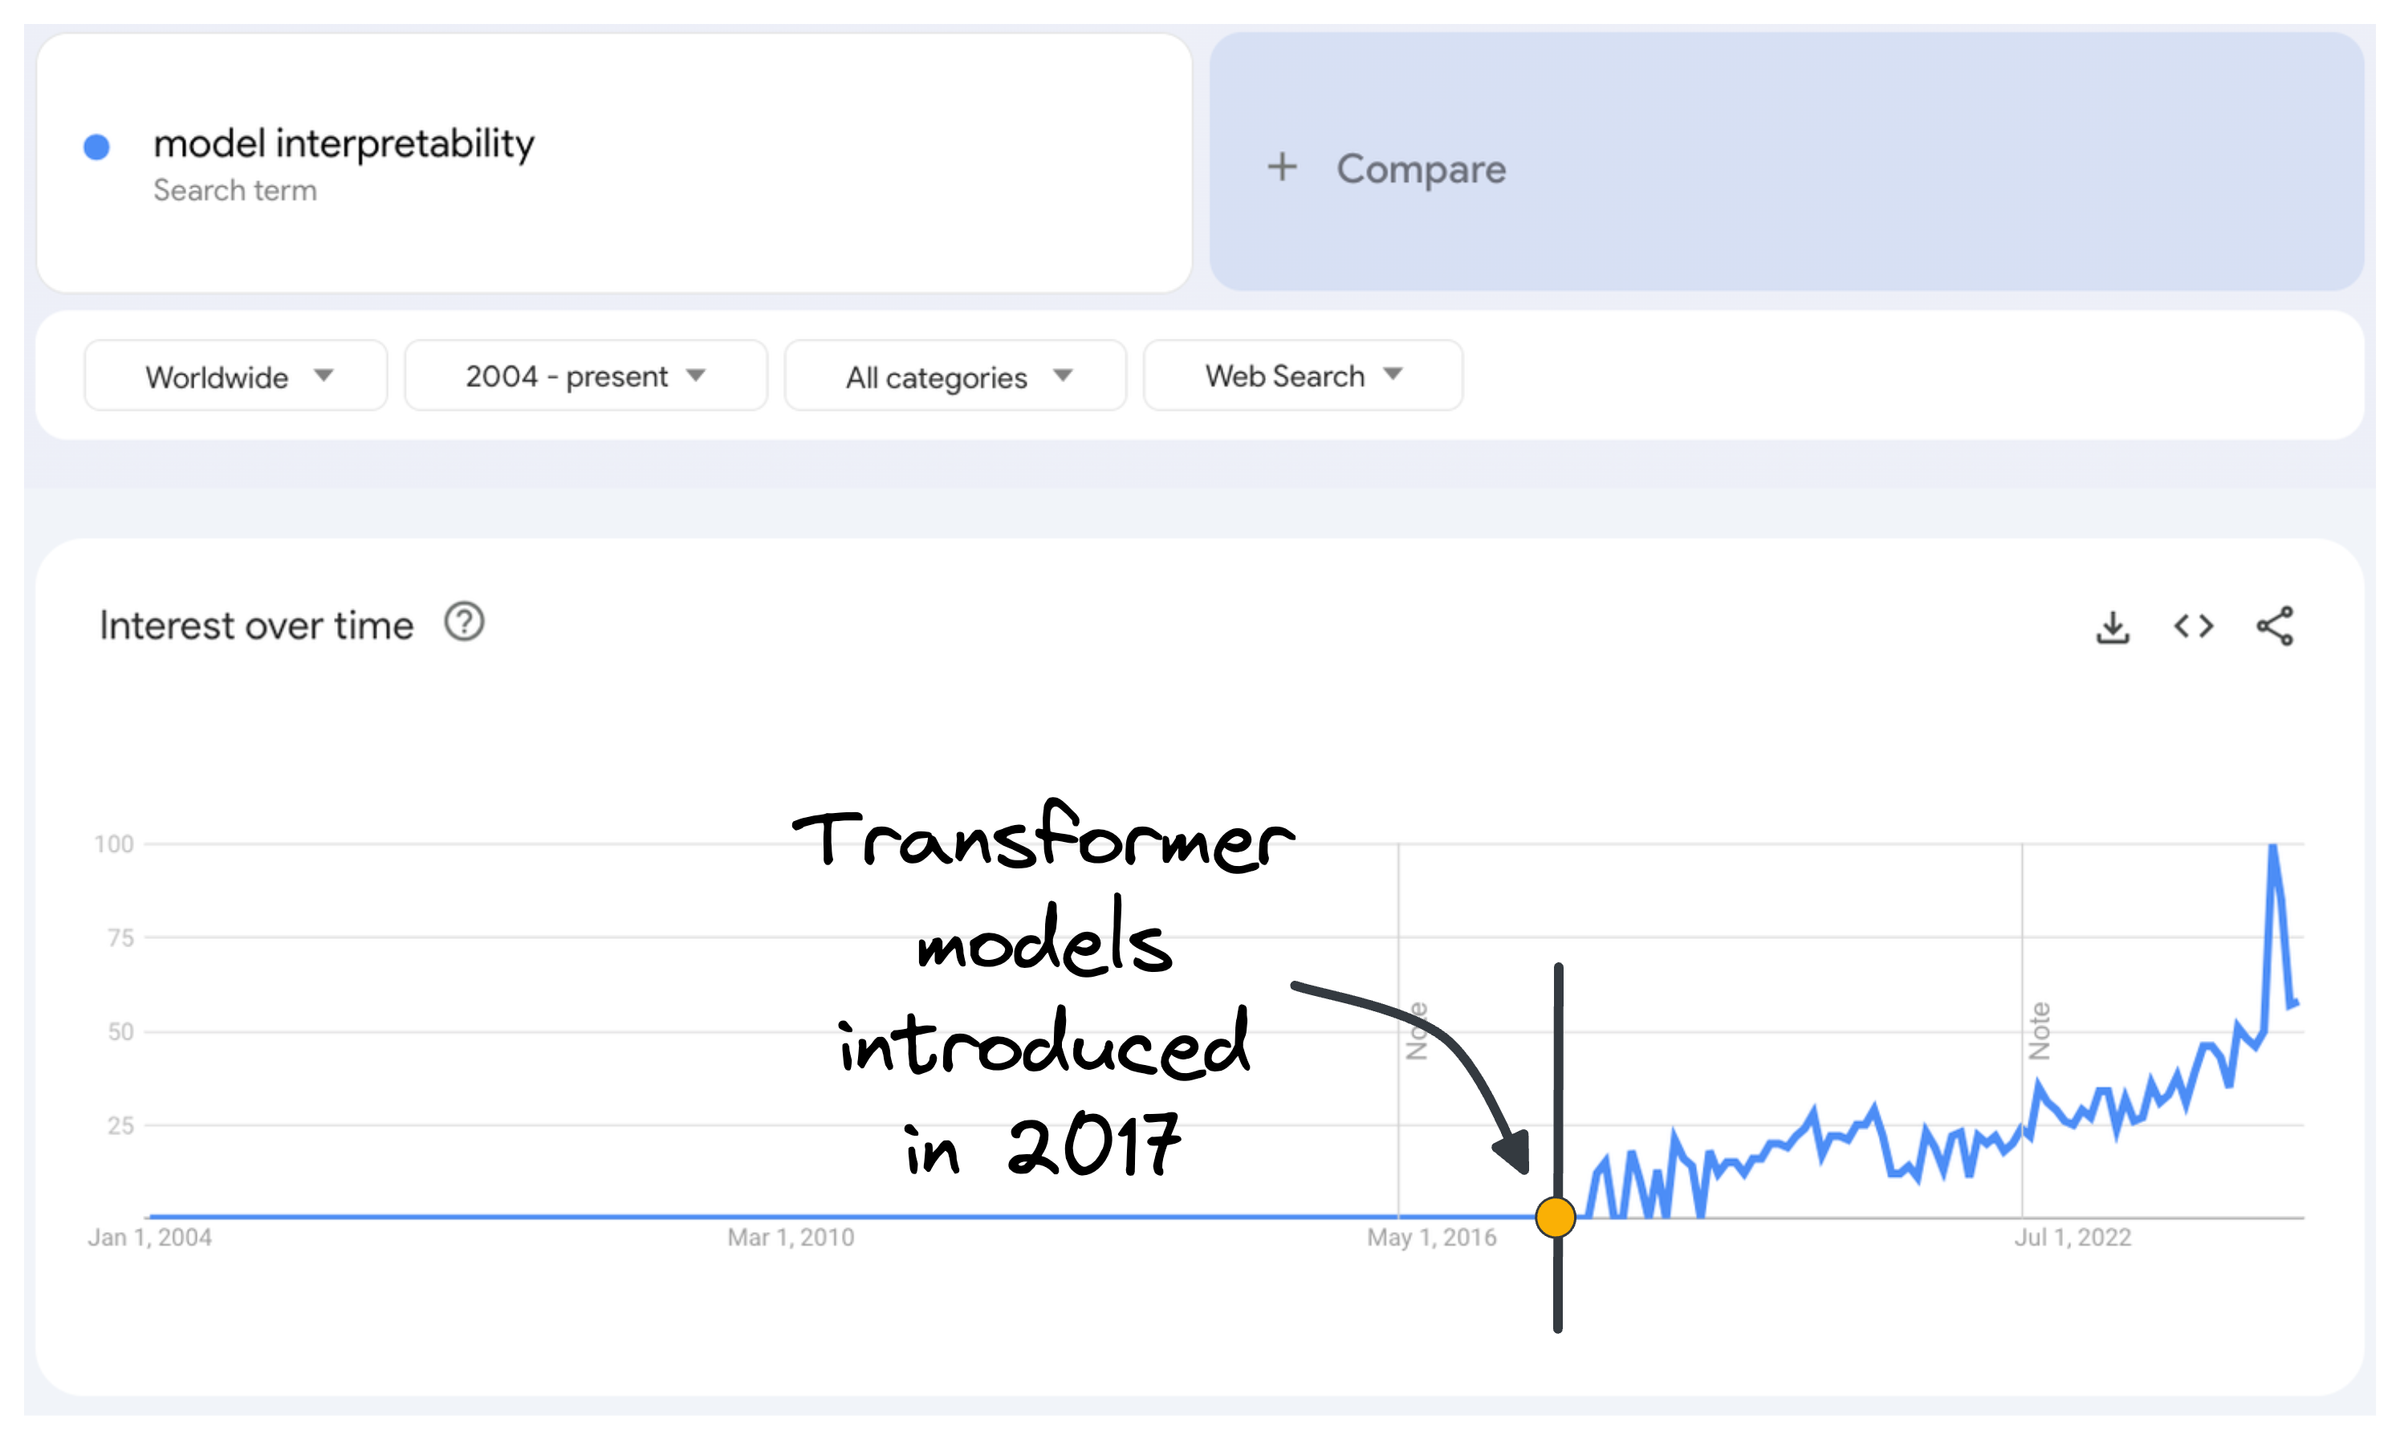Screen dimensions: 2400x1439
Task: Expand the 2004 - present date range selector
Action: click(584, 376)
